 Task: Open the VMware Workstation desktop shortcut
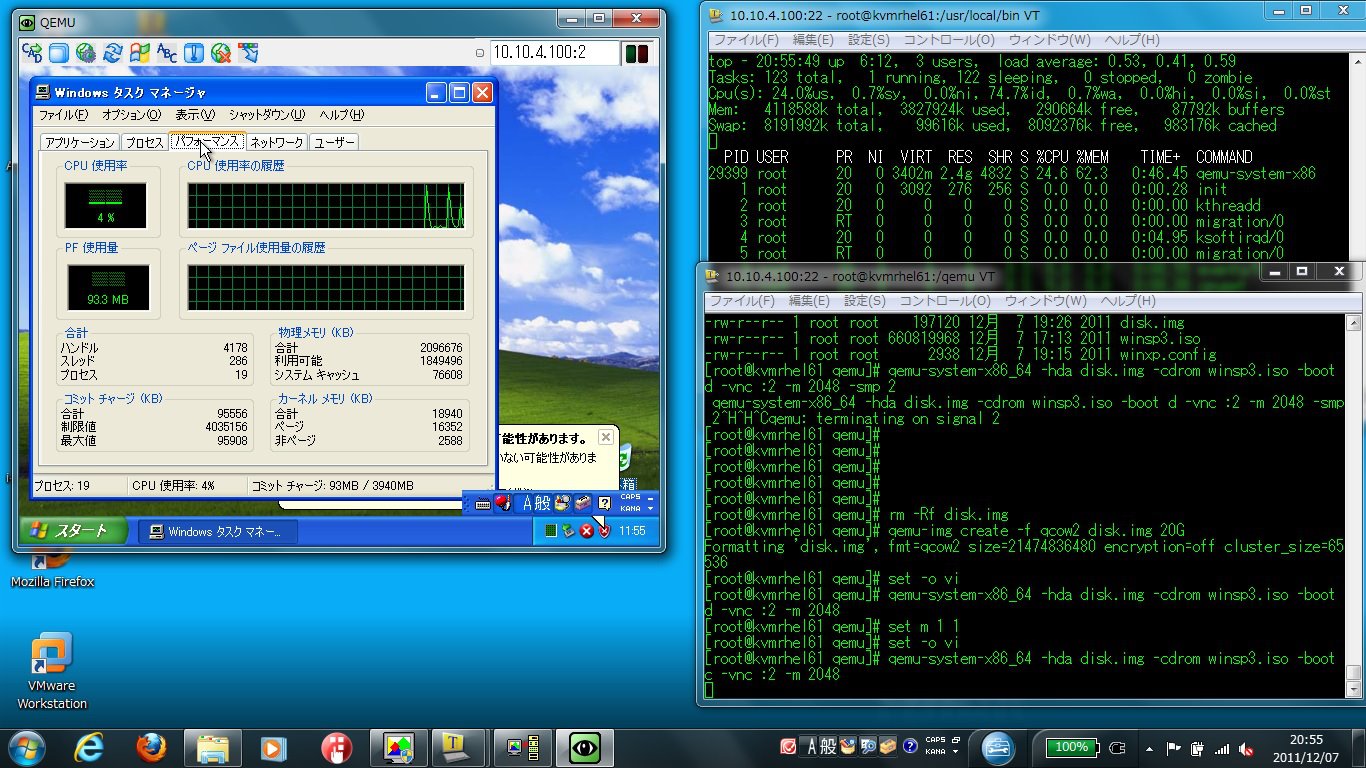52,671
